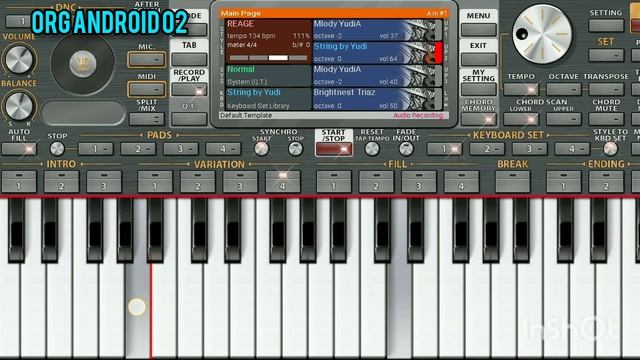The image size is (640, 360).
Task: Toggle the MIDI button
Action: pyautogui.click(x=147, y=89)
